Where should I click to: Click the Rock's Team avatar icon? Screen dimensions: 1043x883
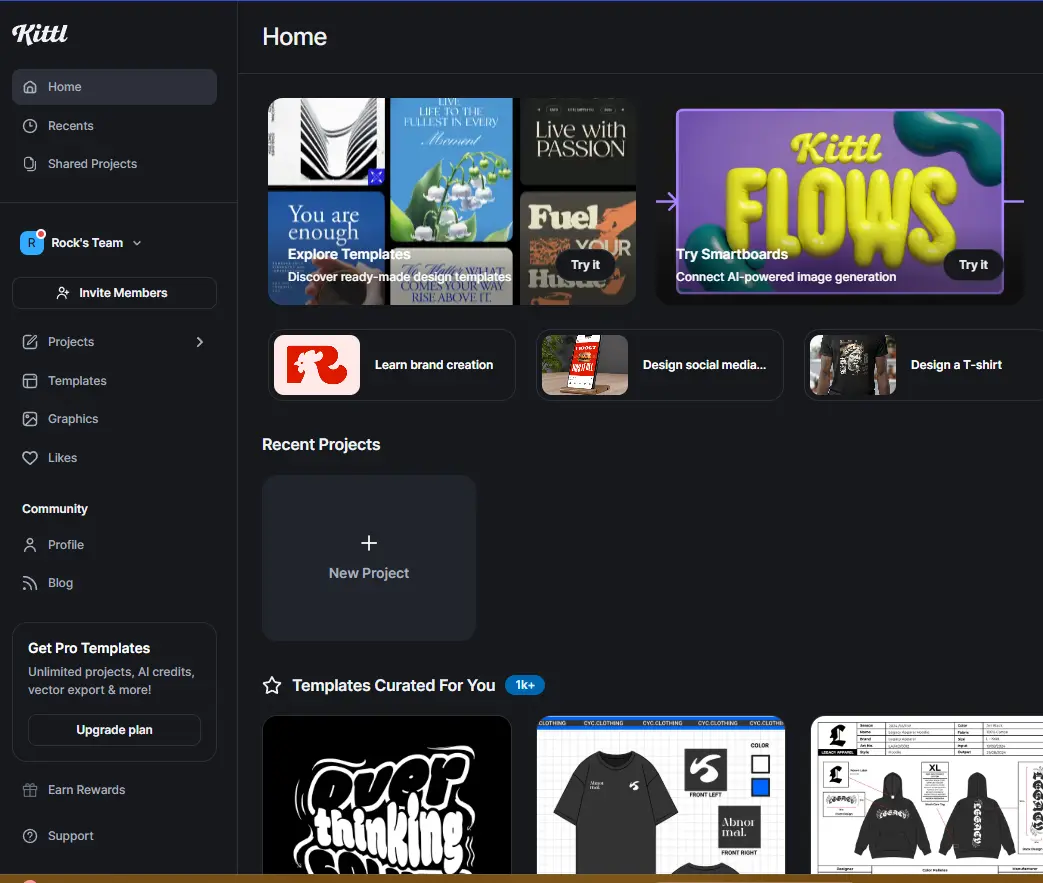point(32,243)
